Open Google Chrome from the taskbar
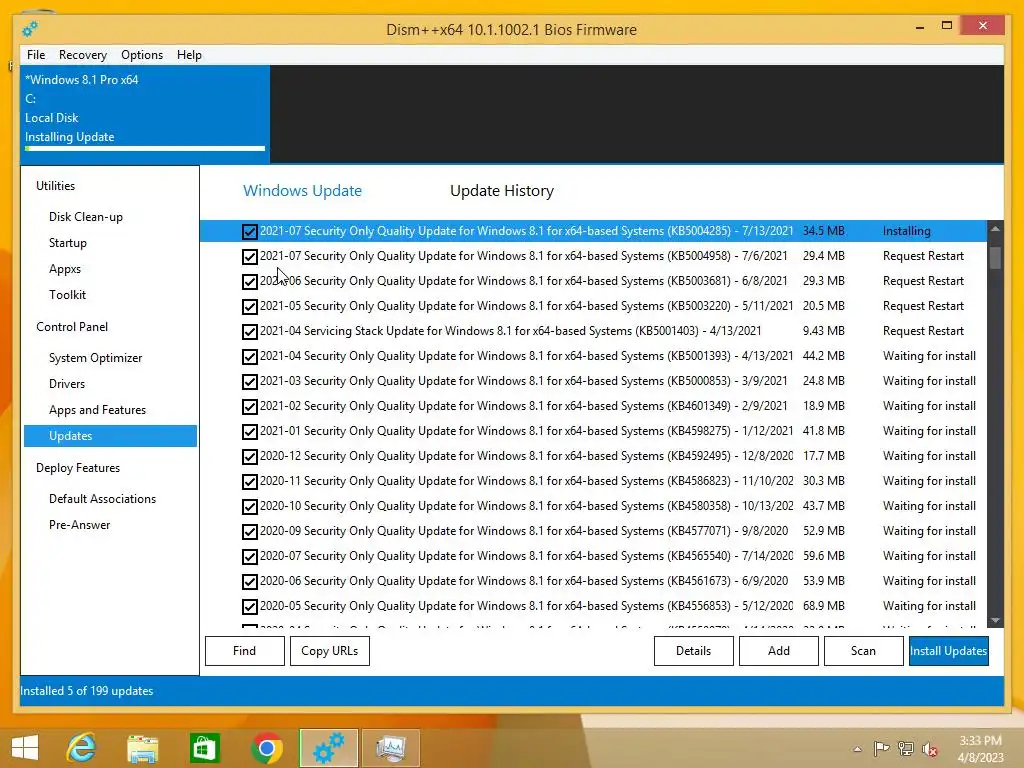Image resolution: width=1024 pixels, height=768 pixels. coord(266,748)
